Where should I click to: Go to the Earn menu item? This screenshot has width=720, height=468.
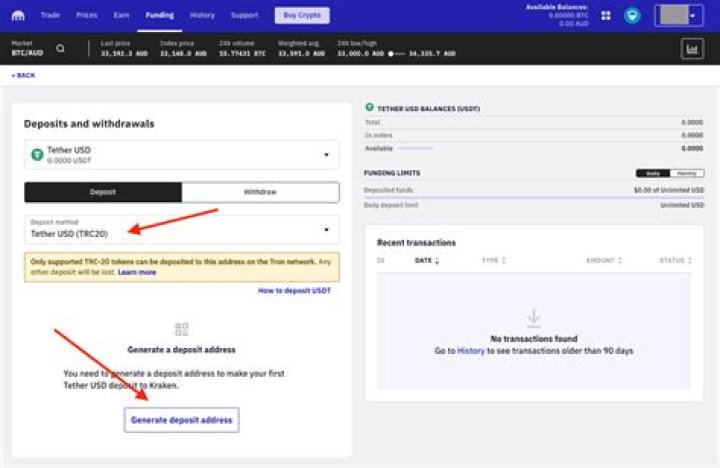click(x=120, y=16)
